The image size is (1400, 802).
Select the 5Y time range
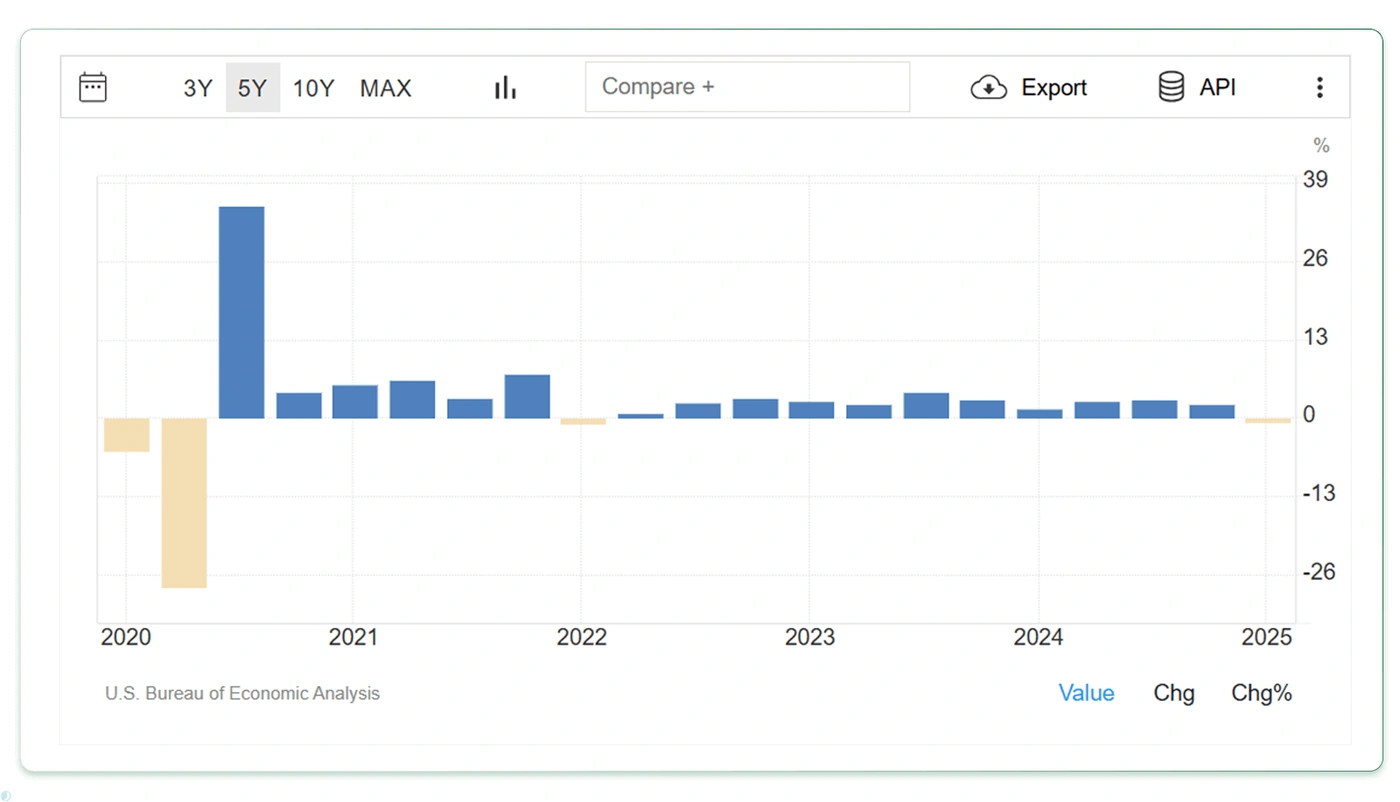pos(252,88)
